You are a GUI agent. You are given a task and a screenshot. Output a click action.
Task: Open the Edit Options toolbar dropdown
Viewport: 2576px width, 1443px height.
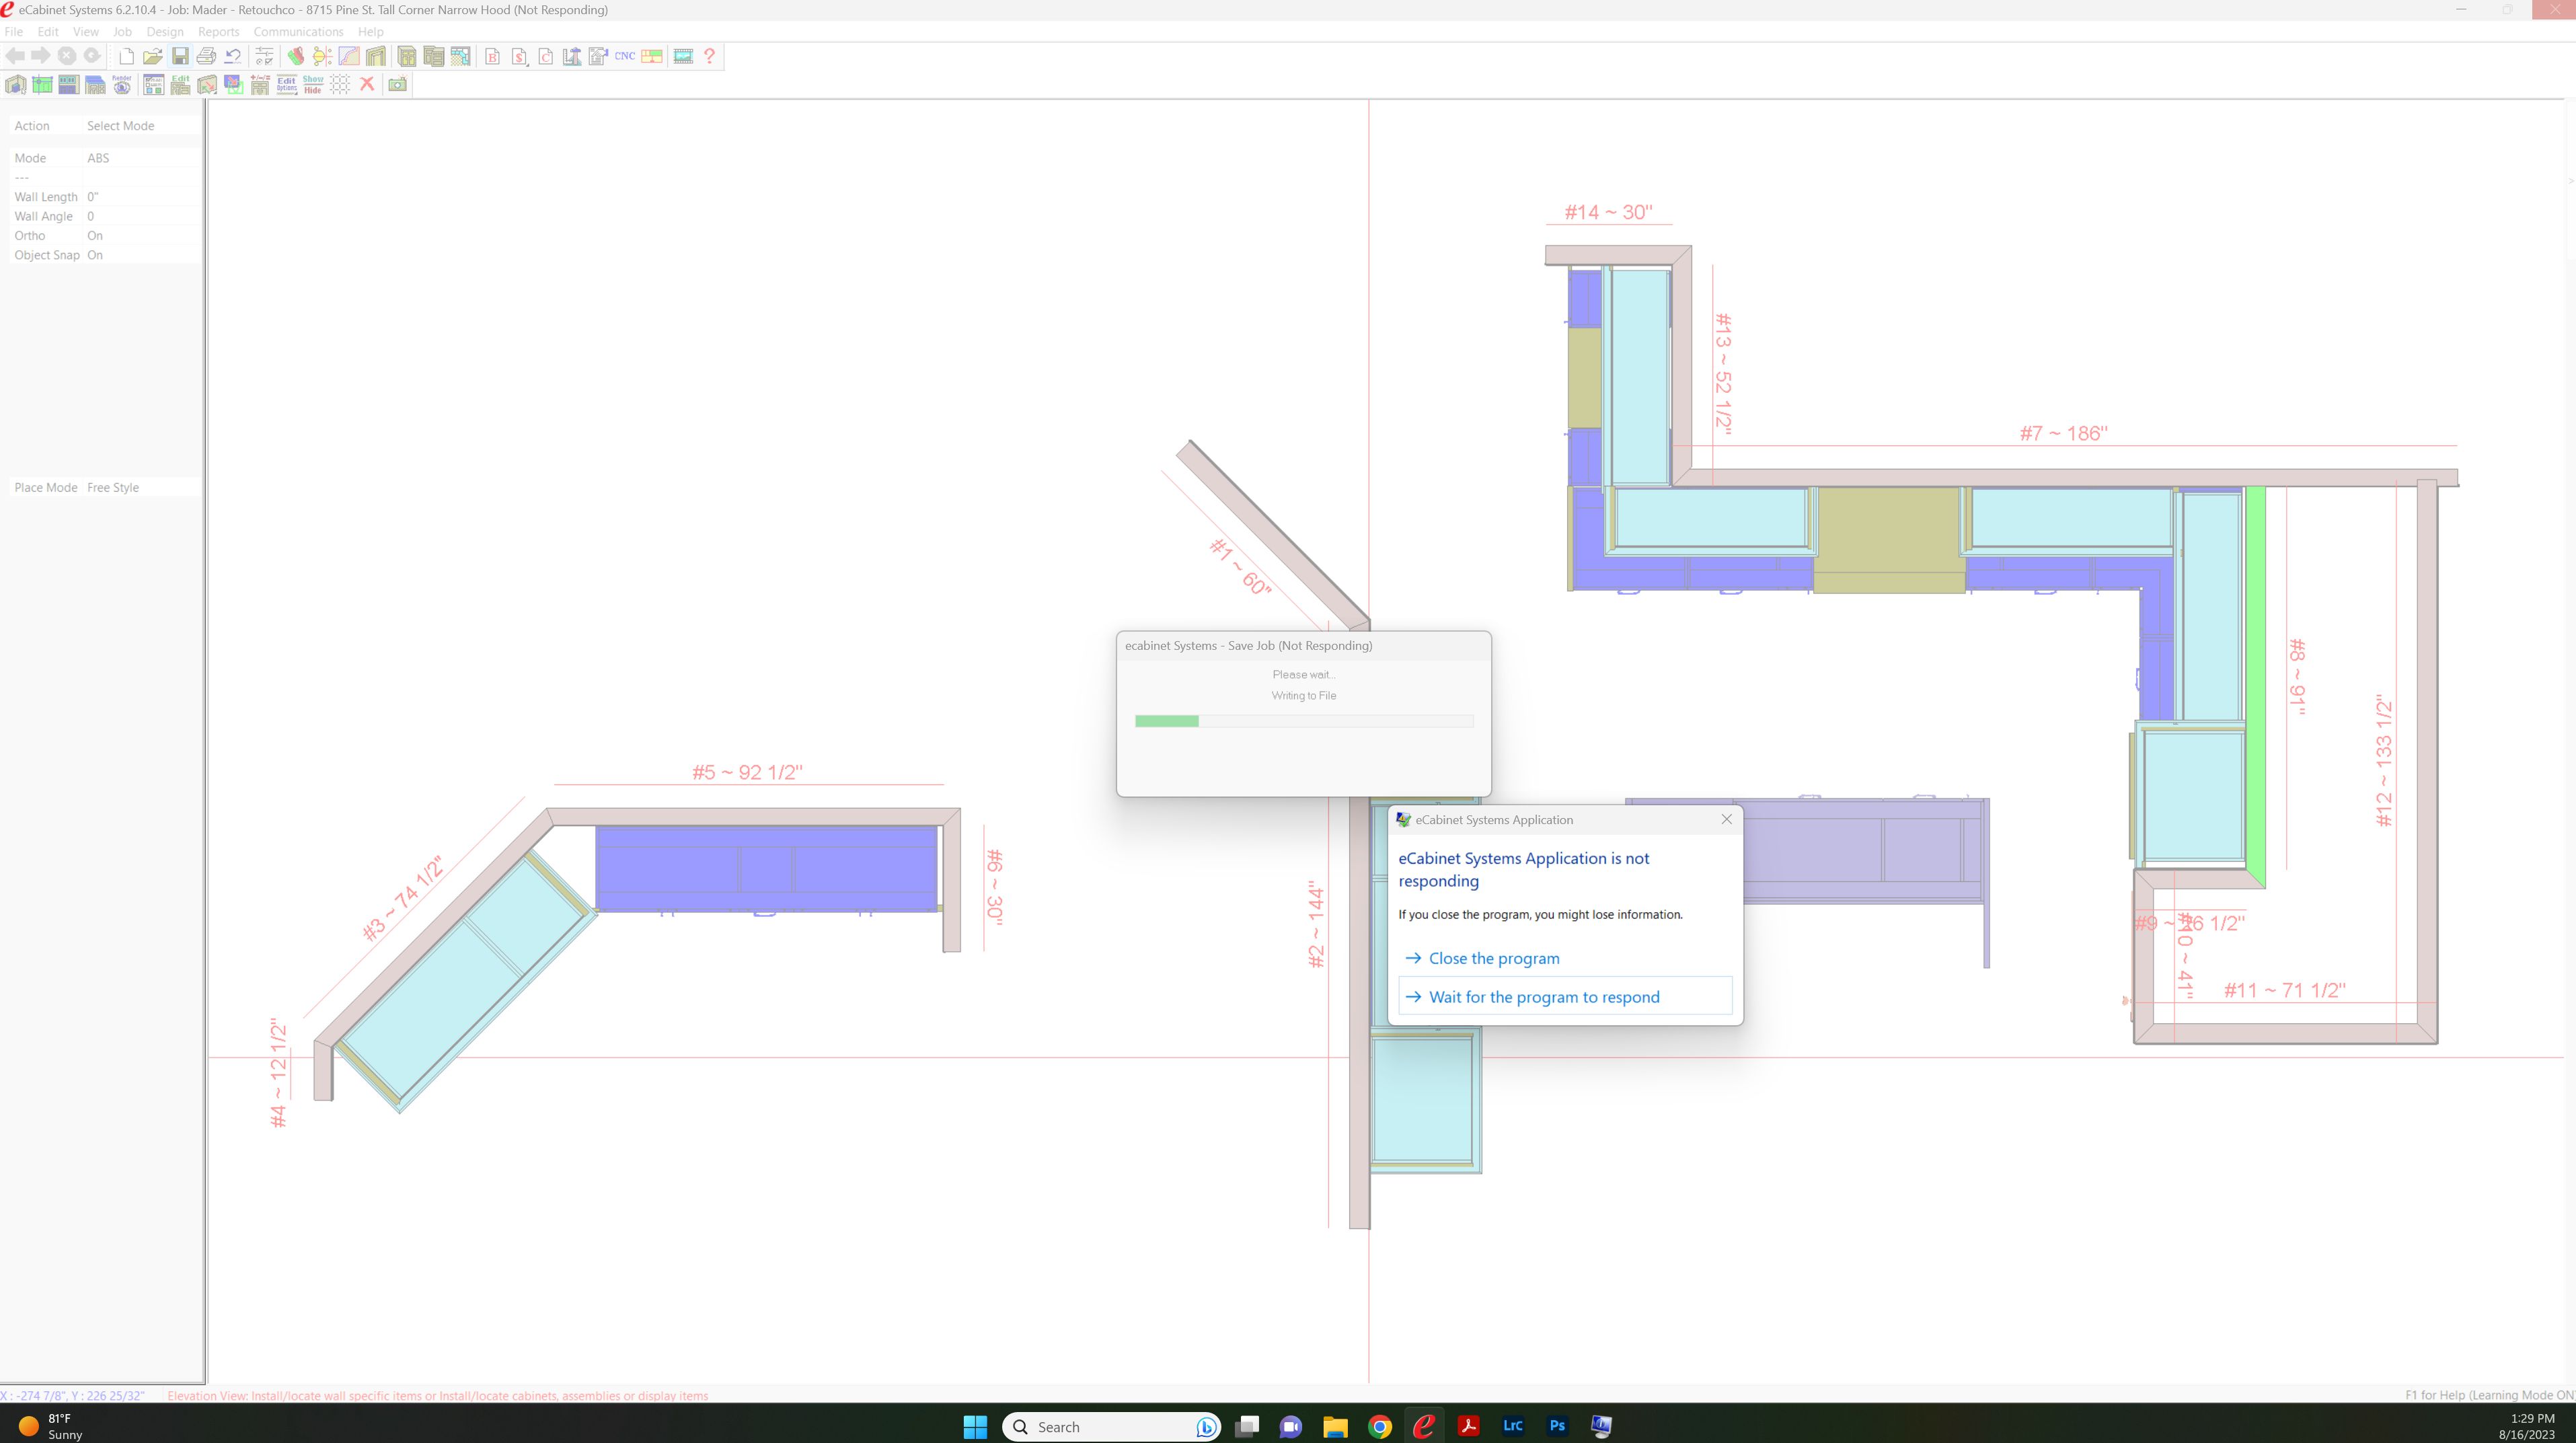[287, 85]
